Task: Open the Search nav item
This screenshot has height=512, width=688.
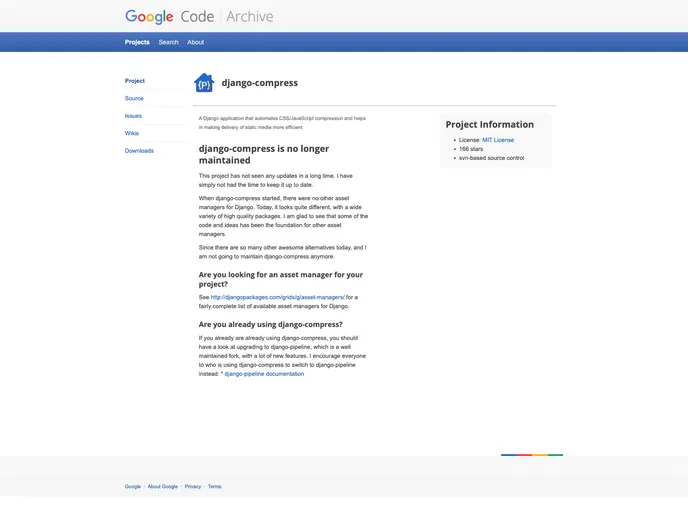Action: point(168,42)
